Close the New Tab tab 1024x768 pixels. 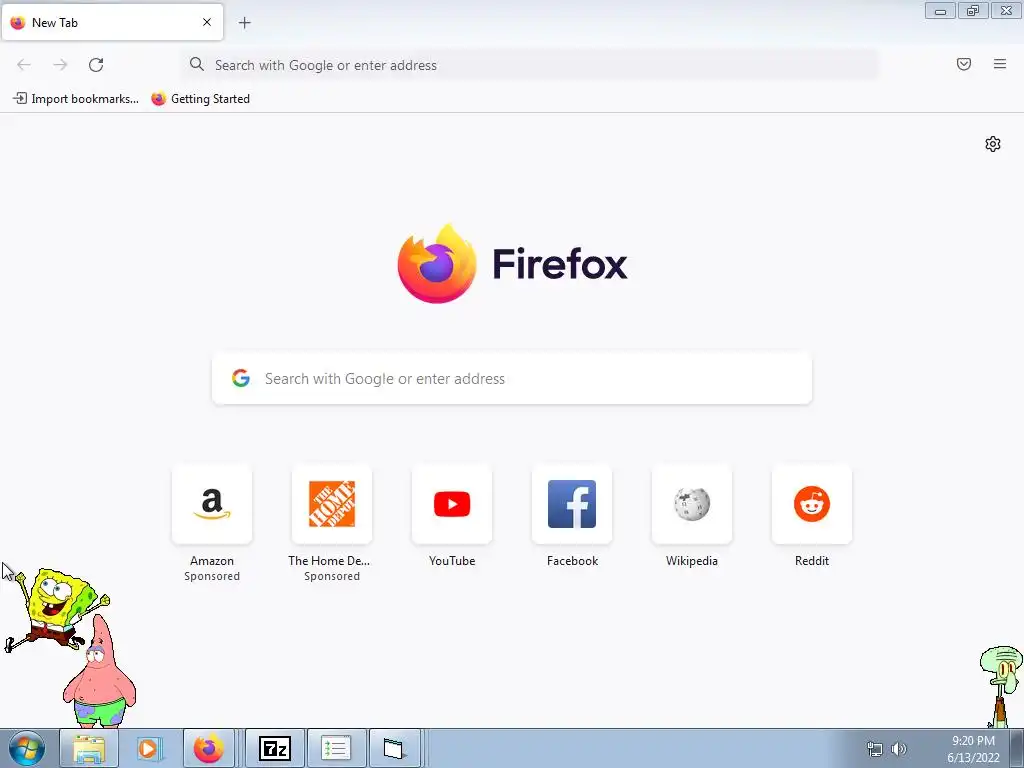(207, 22)
